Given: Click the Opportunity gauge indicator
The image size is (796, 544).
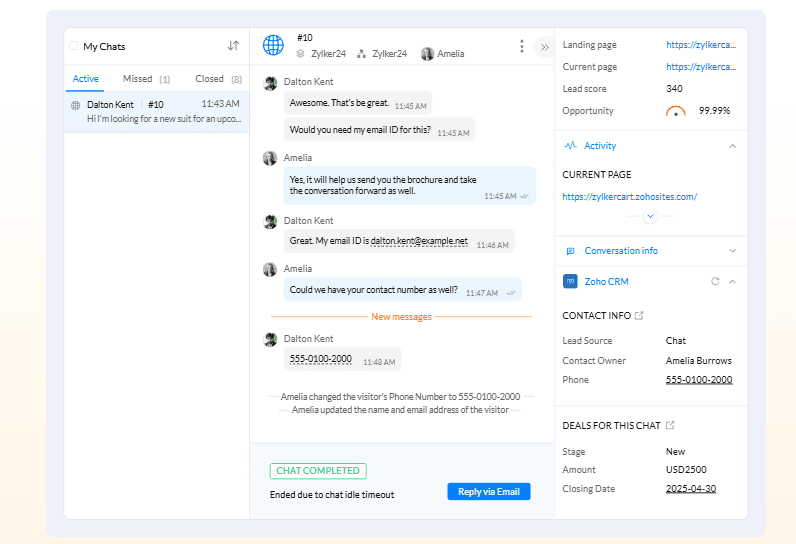Looking at the screenshot, I should [x=676, y=111].
